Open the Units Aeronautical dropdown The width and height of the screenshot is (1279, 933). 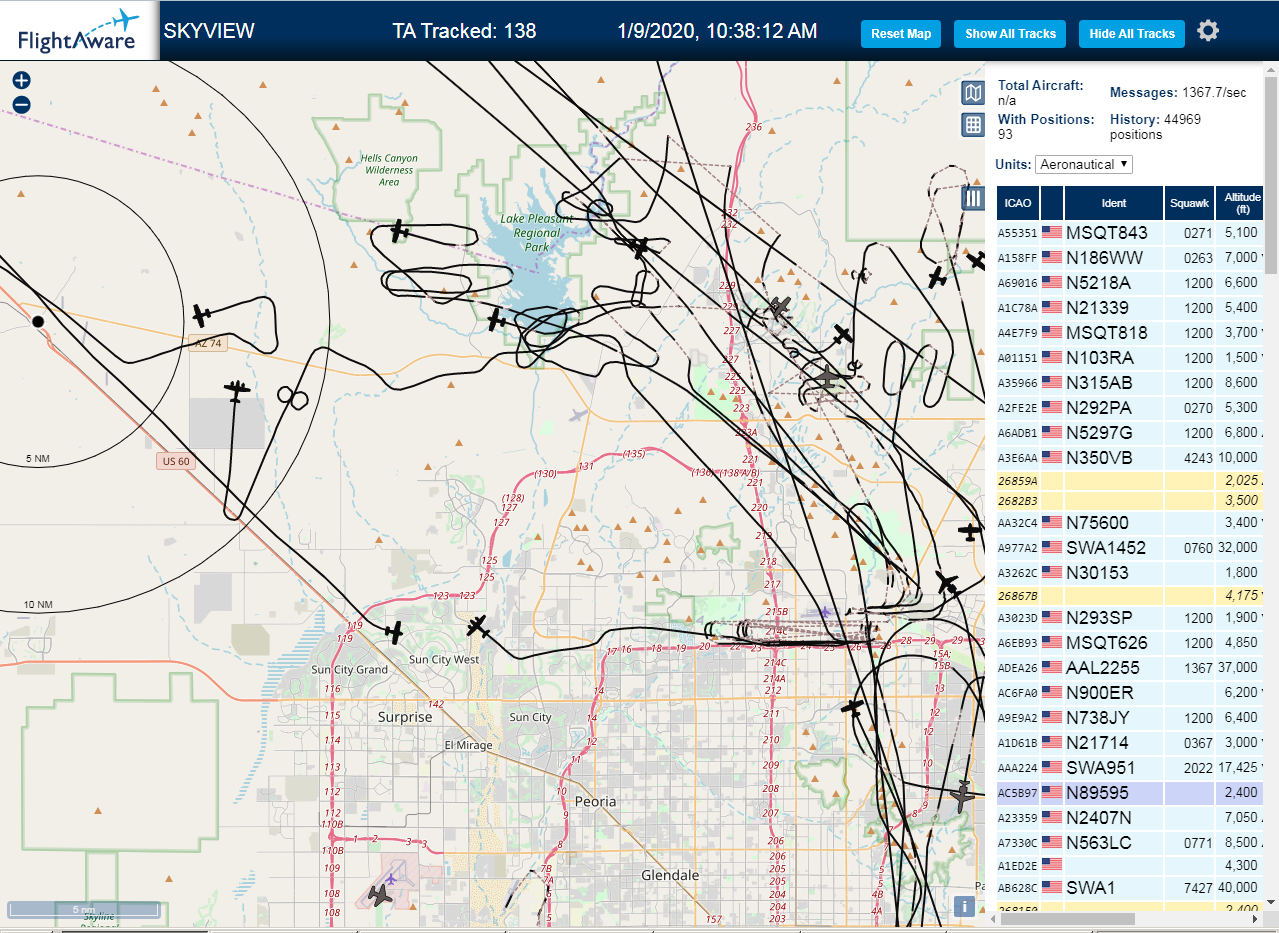[x=1084, y=164]
